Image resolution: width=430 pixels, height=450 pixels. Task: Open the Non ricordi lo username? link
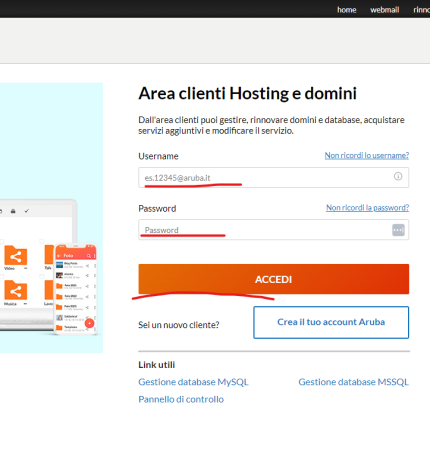[367, 155]
